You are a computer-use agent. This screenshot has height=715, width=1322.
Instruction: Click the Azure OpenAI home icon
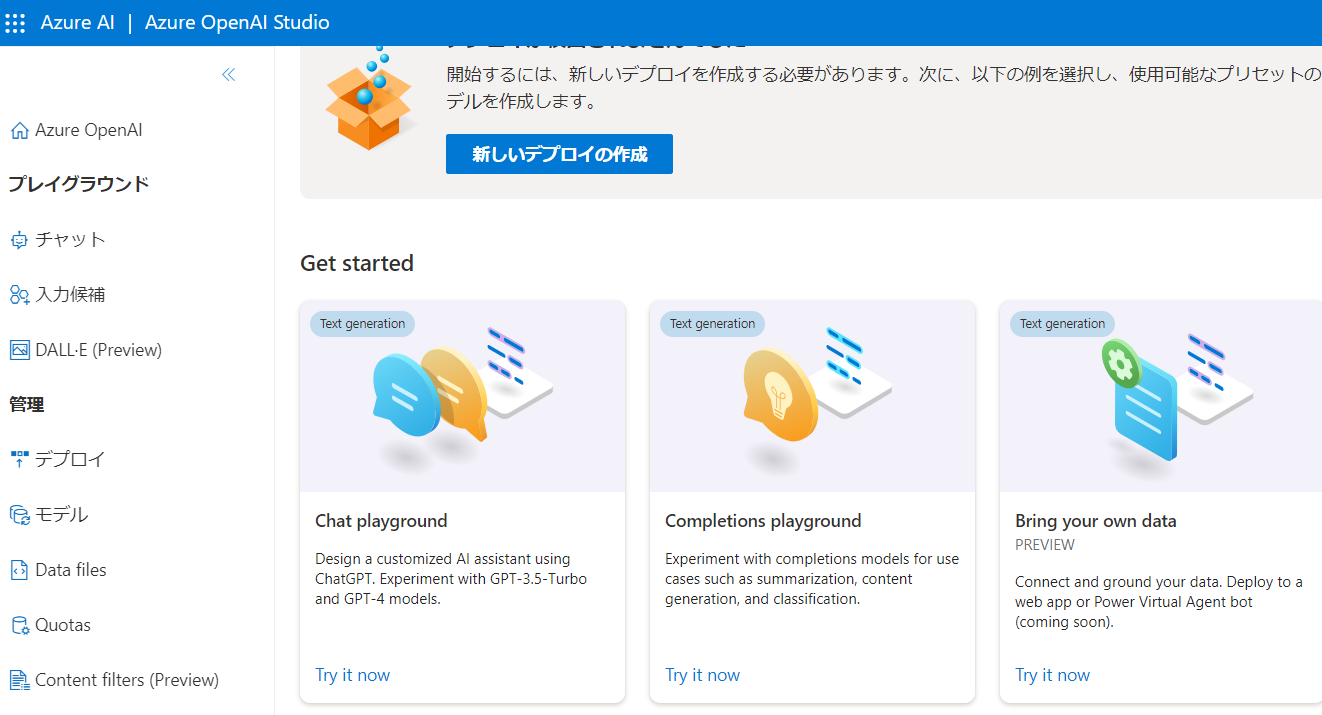point(19,131)
